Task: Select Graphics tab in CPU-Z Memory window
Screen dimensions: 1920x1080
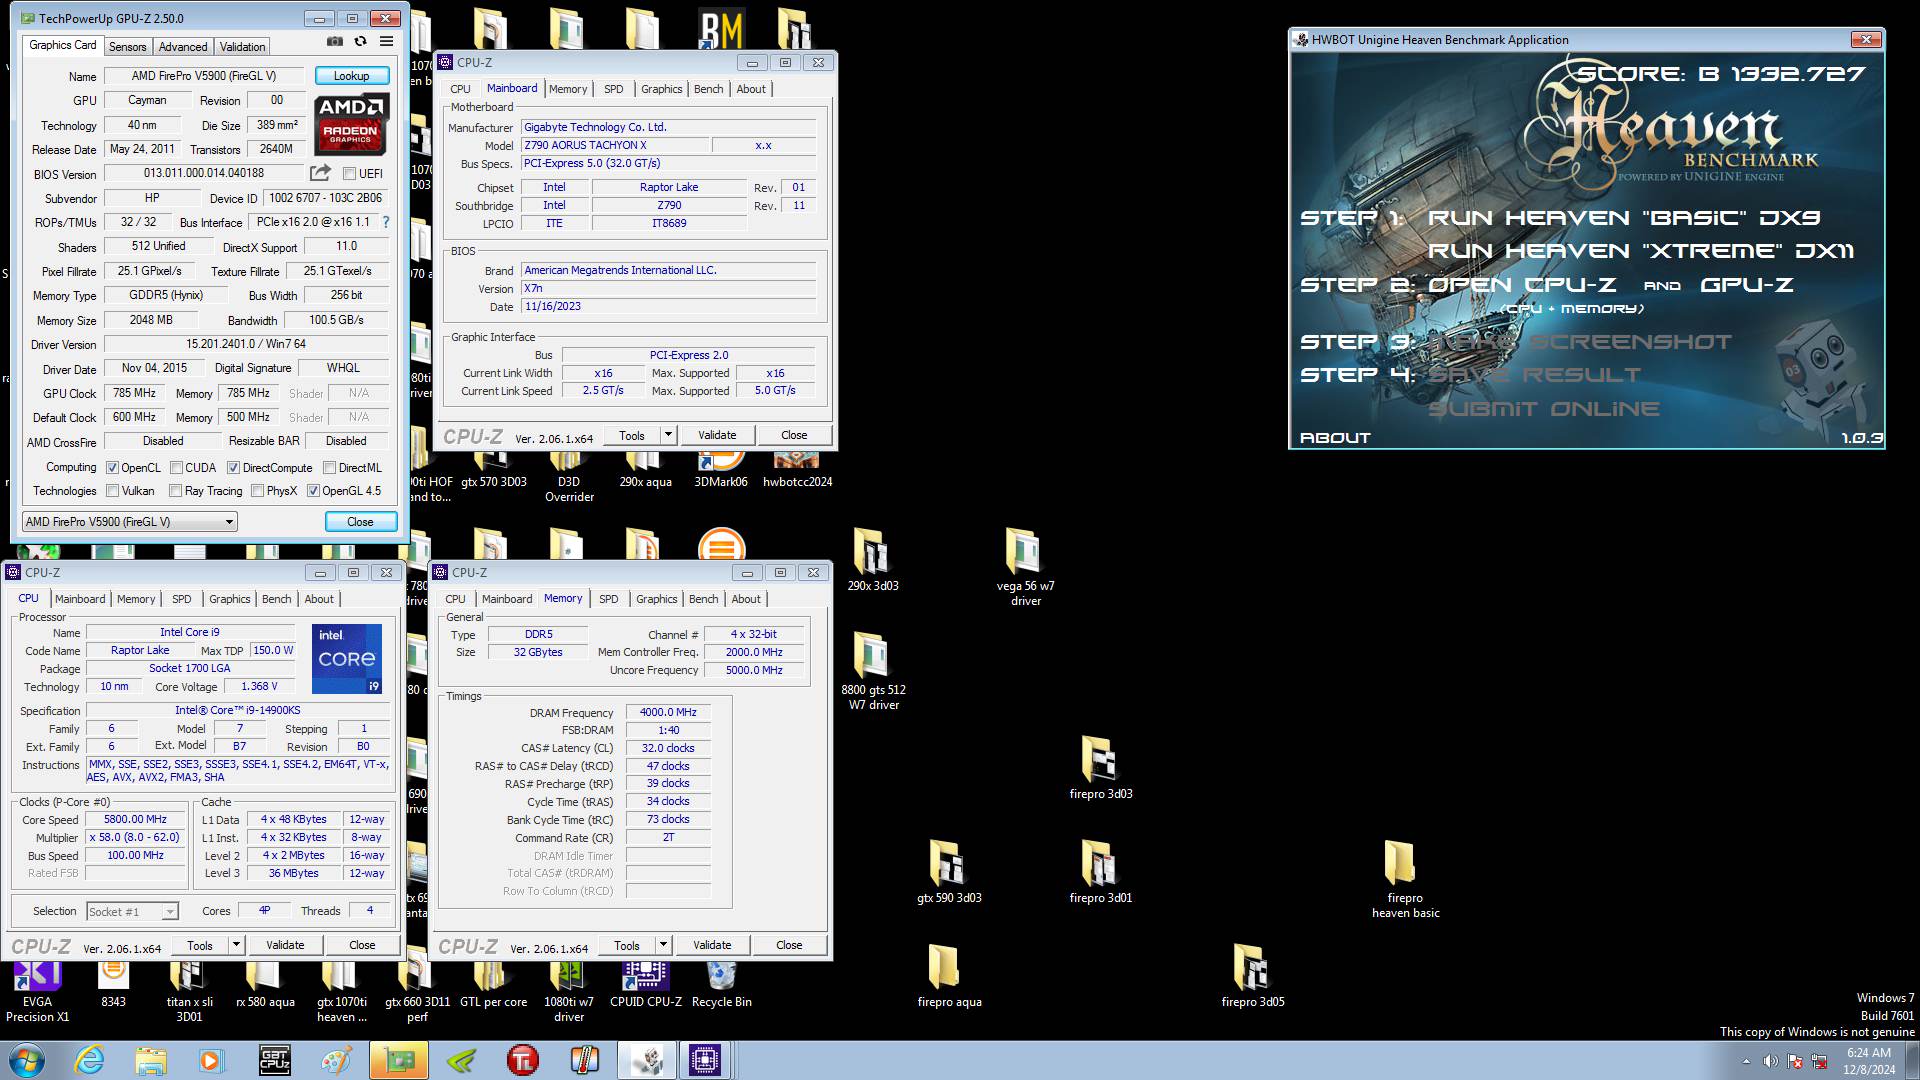Action: pos(657,599)
